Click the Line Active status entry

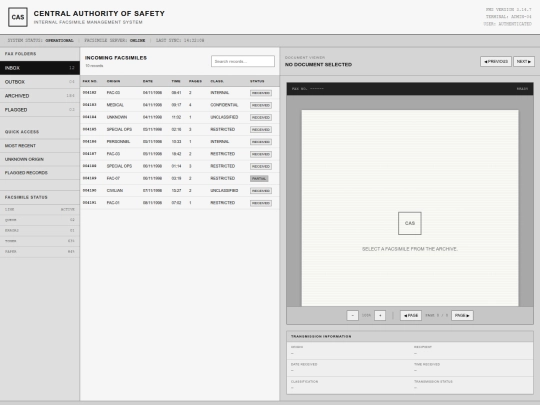click(40, 209)
